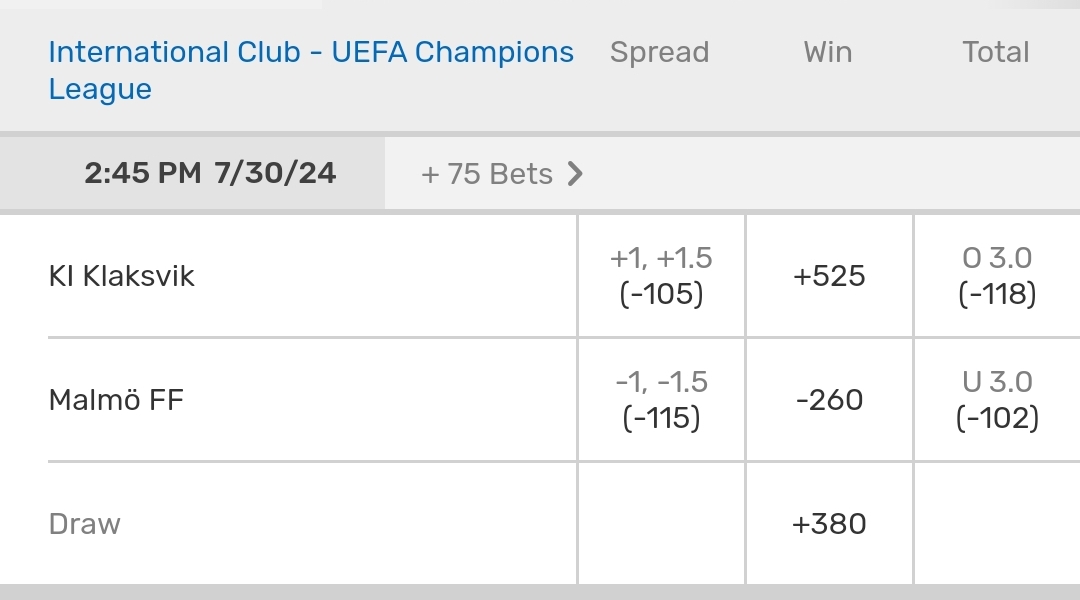Click the empty Total cell in Draw row
This screenshot has height=600, width=1080.
coord(997,524)
